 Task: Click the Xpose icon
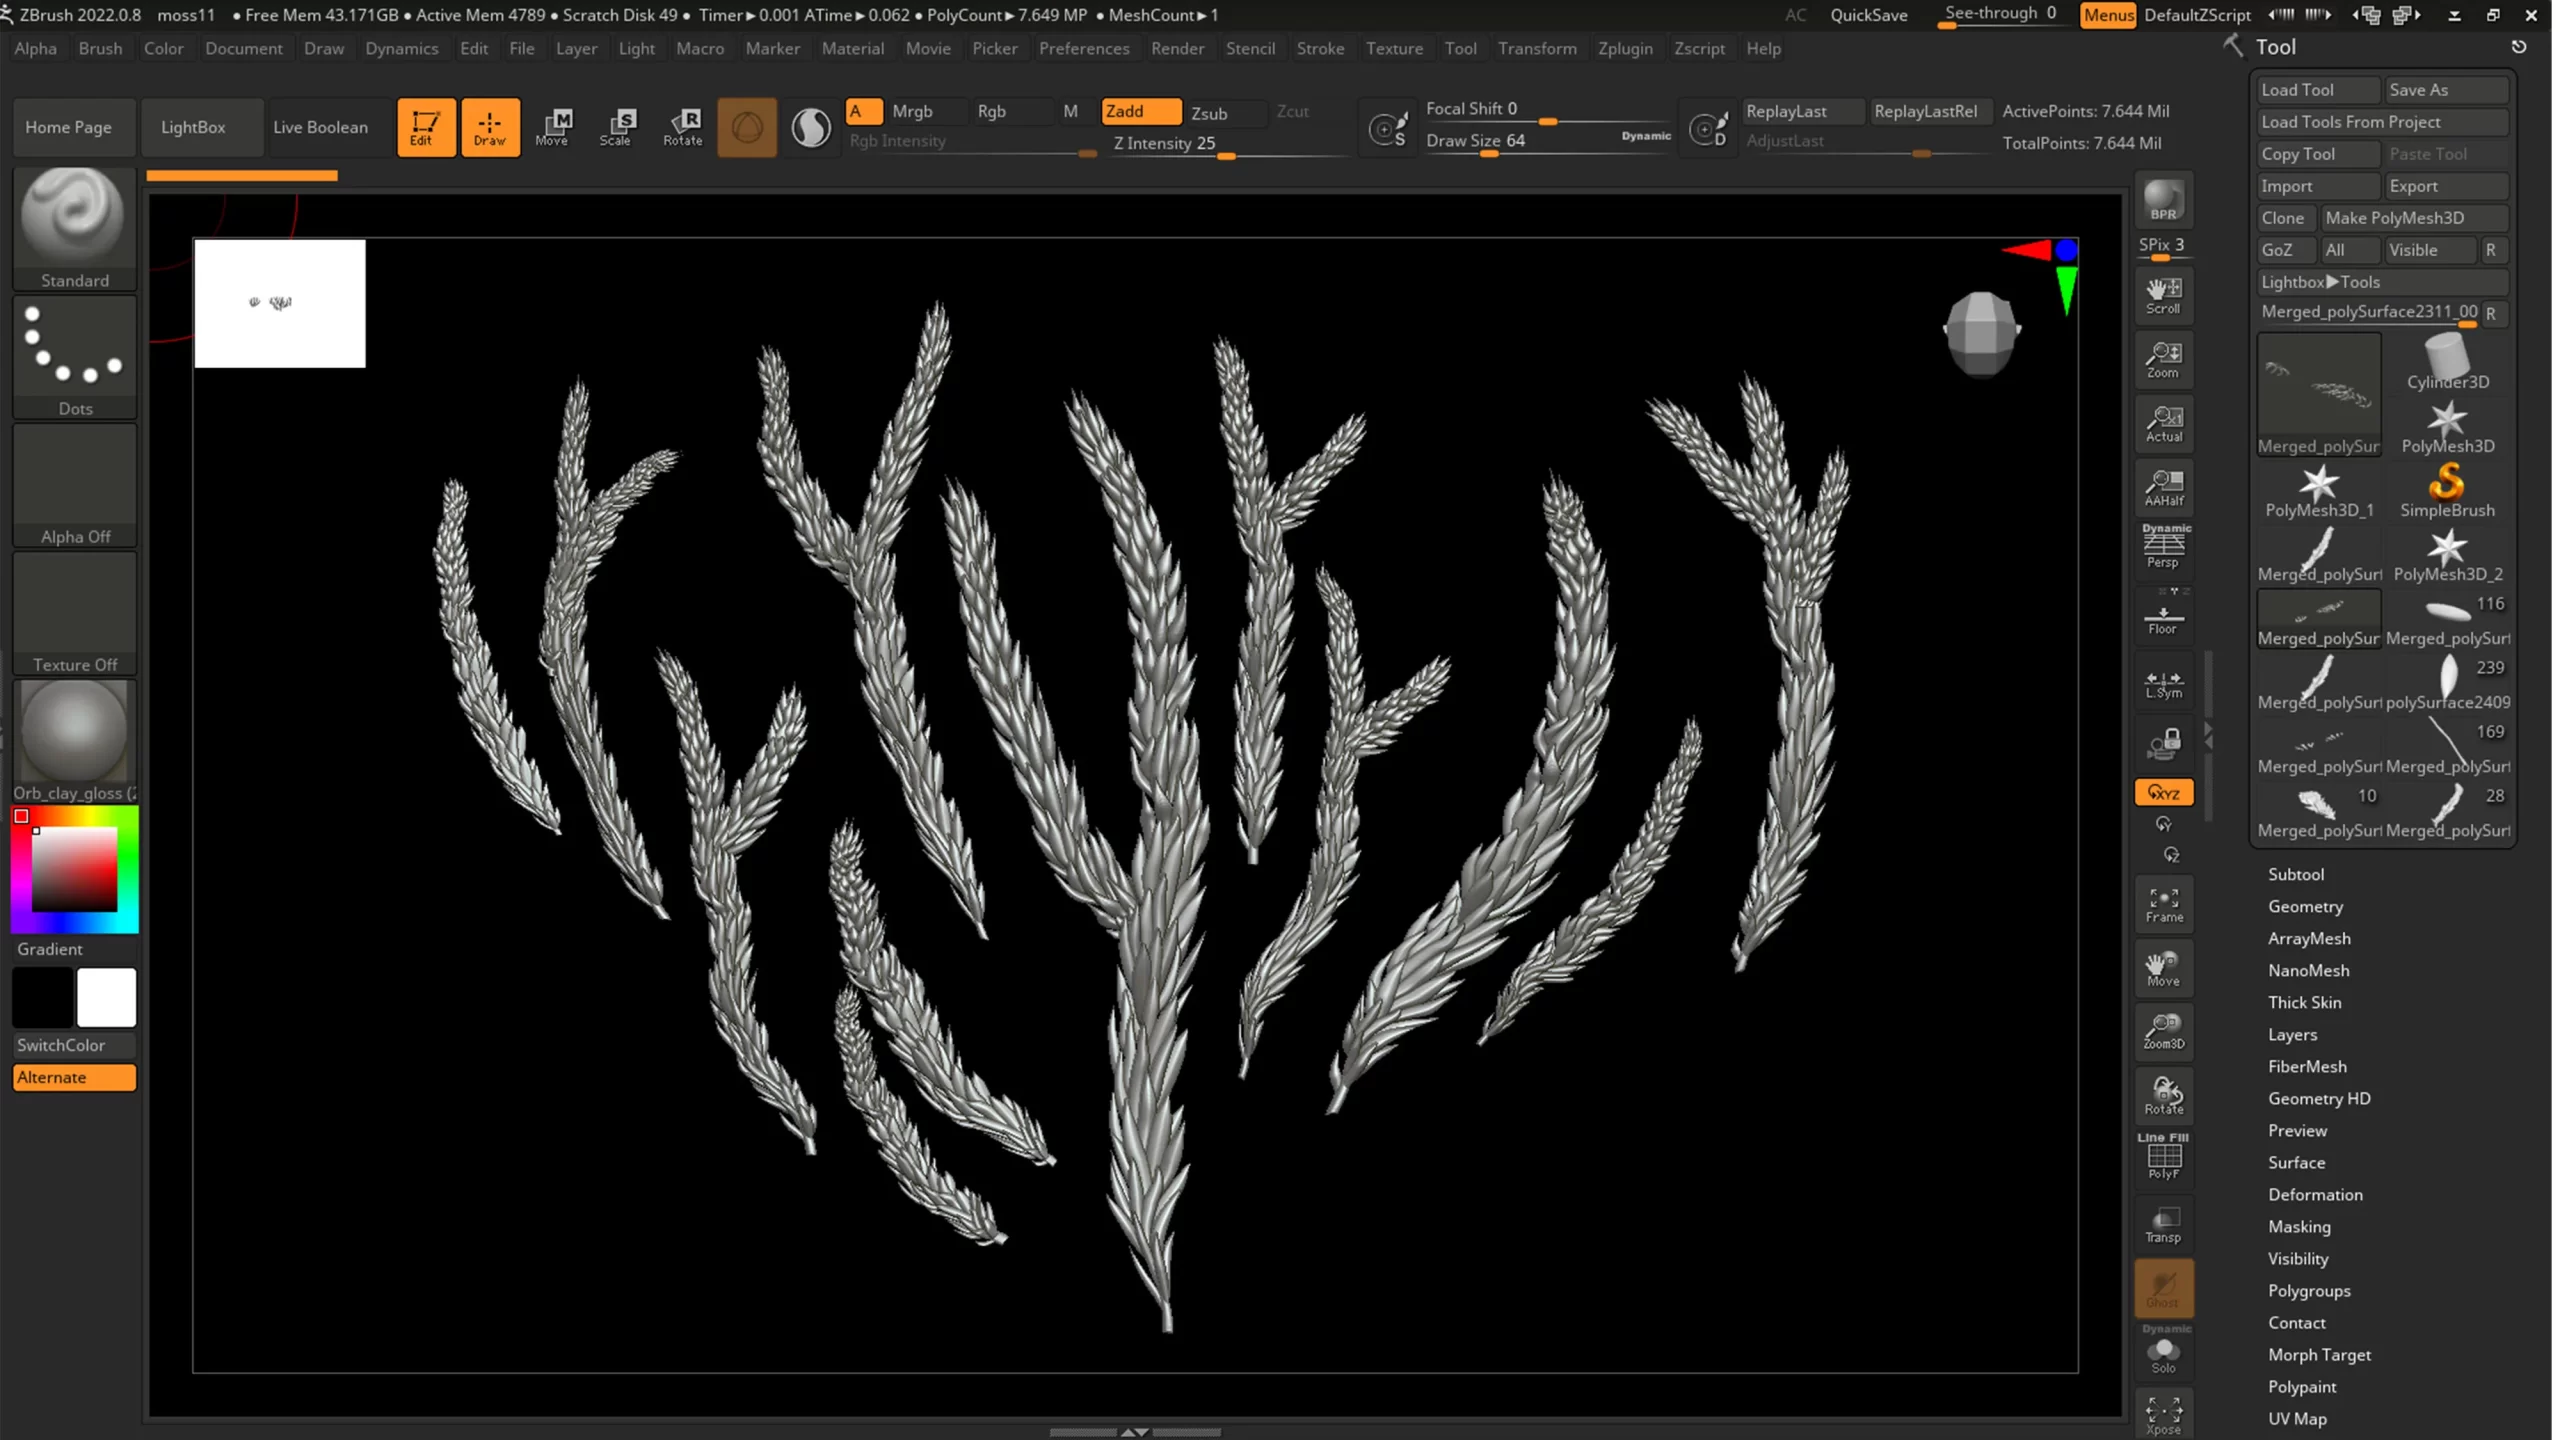click(2163, 1415)
